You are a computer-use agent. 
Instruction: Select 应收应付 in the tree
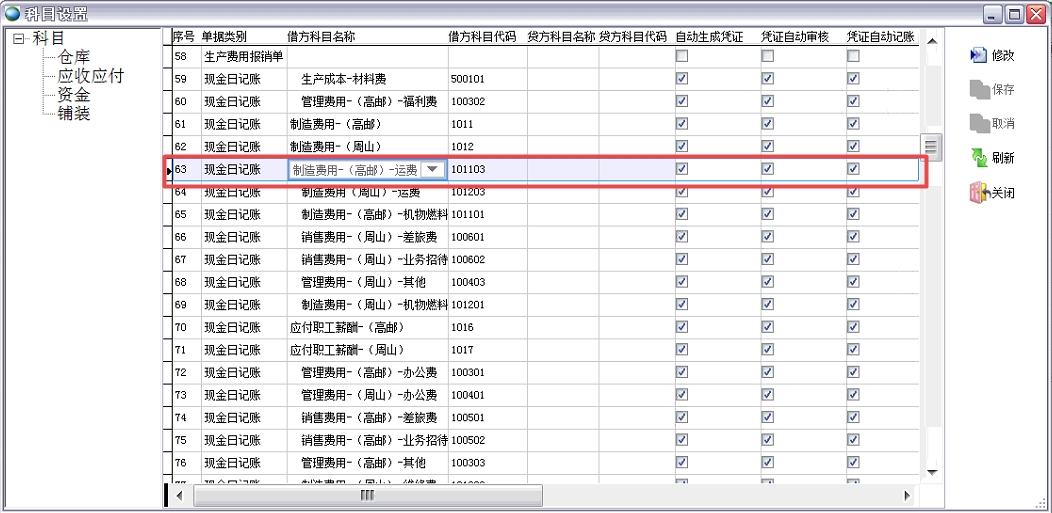90,76
